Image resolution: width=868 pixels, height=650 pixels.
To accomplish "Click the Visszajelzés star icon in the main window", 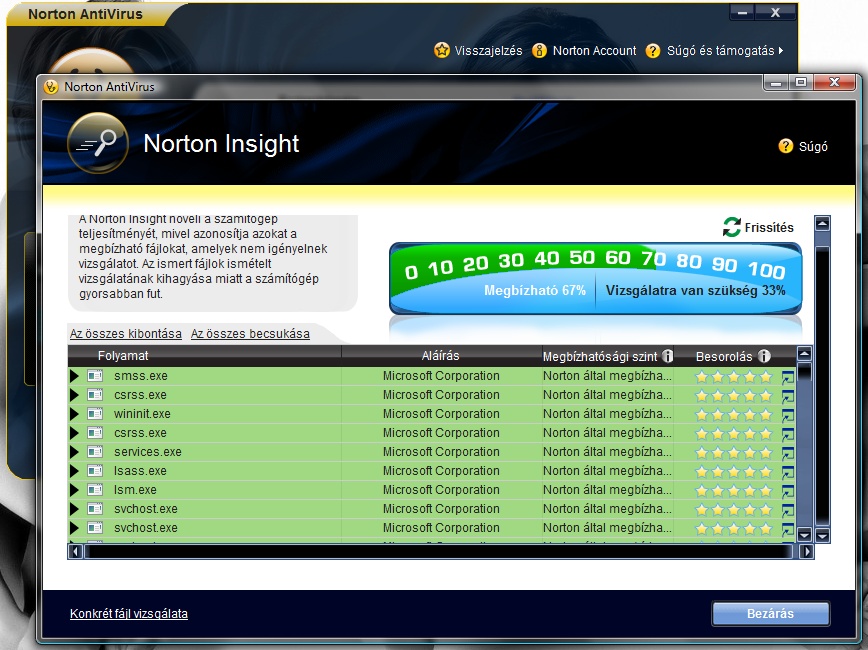I will [442, 50].
